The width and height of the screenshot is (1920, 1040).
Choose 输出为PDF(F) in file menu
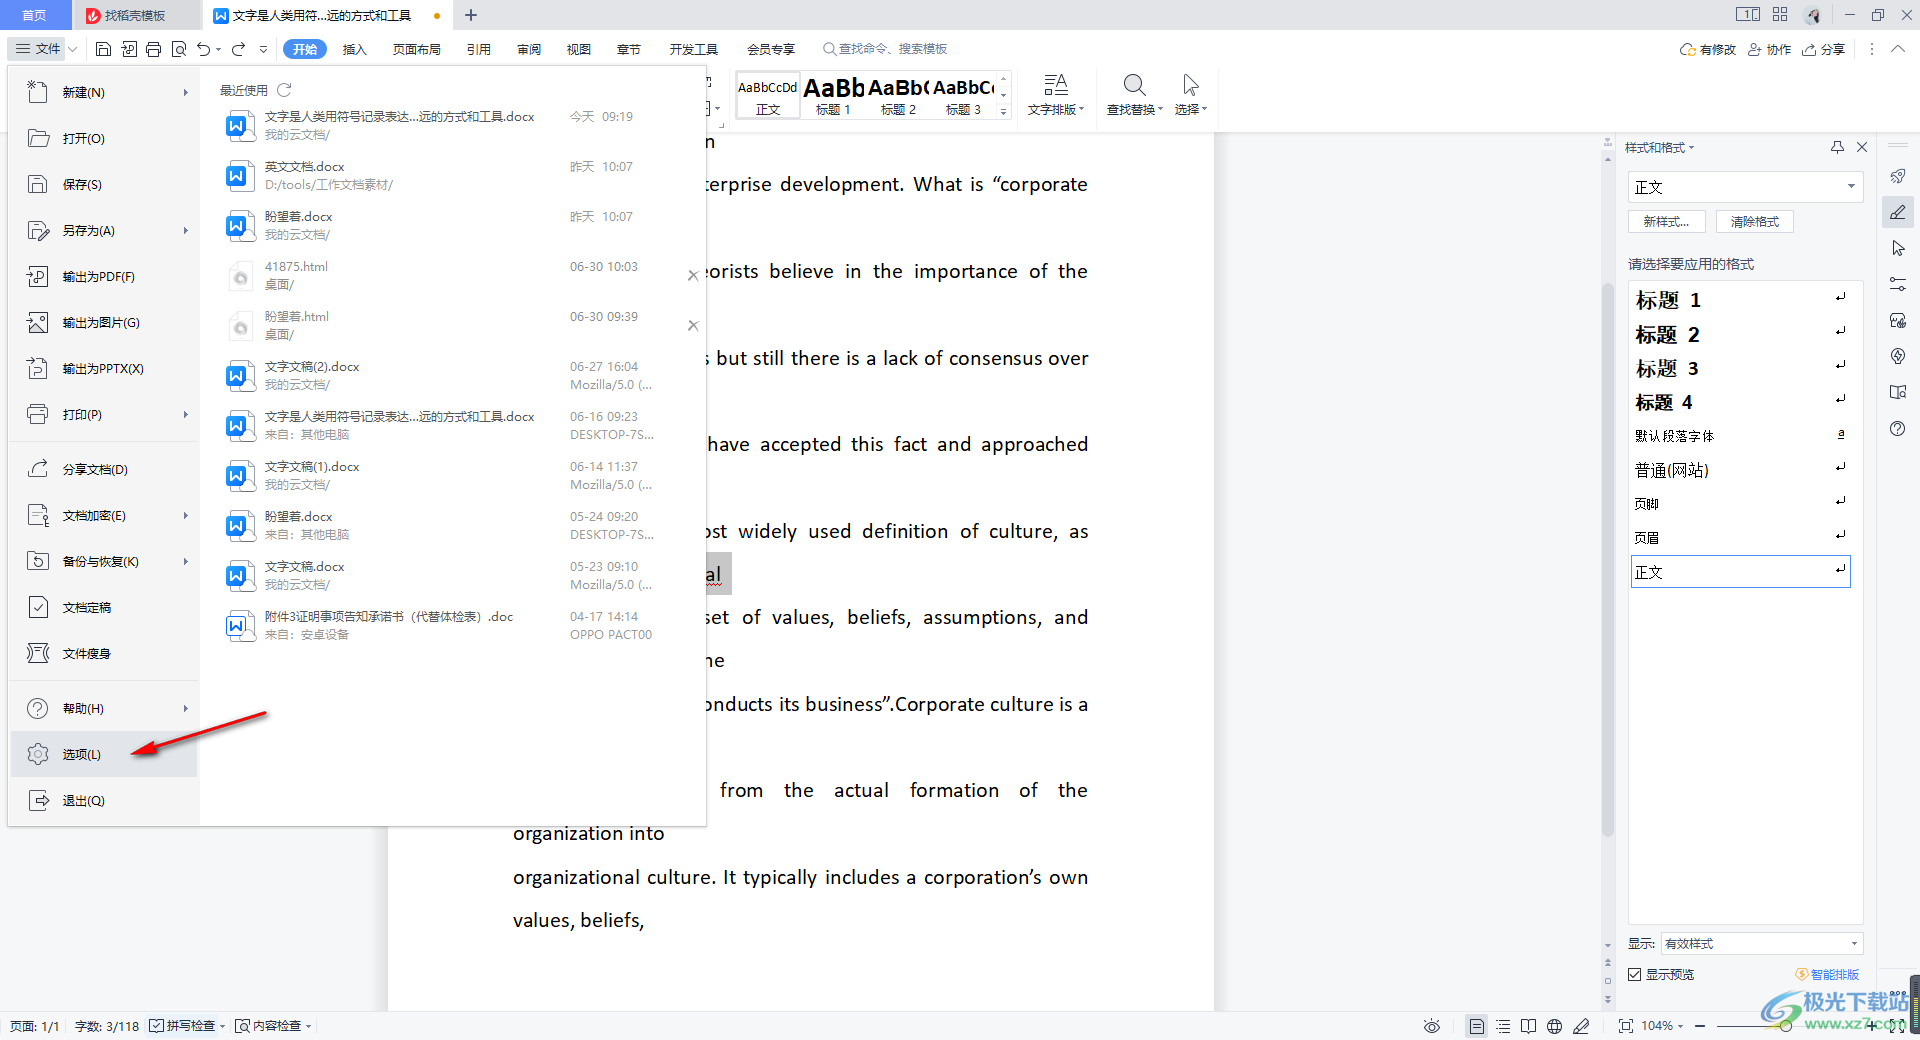[104, 276]
